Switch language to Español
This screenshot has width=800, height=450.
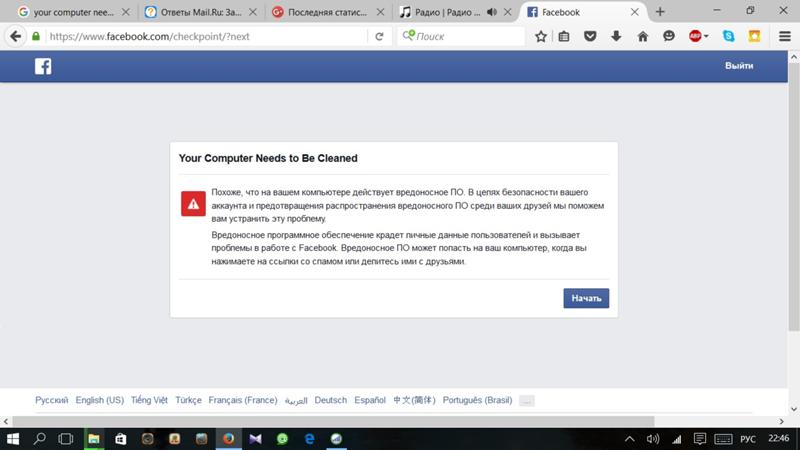coord(370,400)
